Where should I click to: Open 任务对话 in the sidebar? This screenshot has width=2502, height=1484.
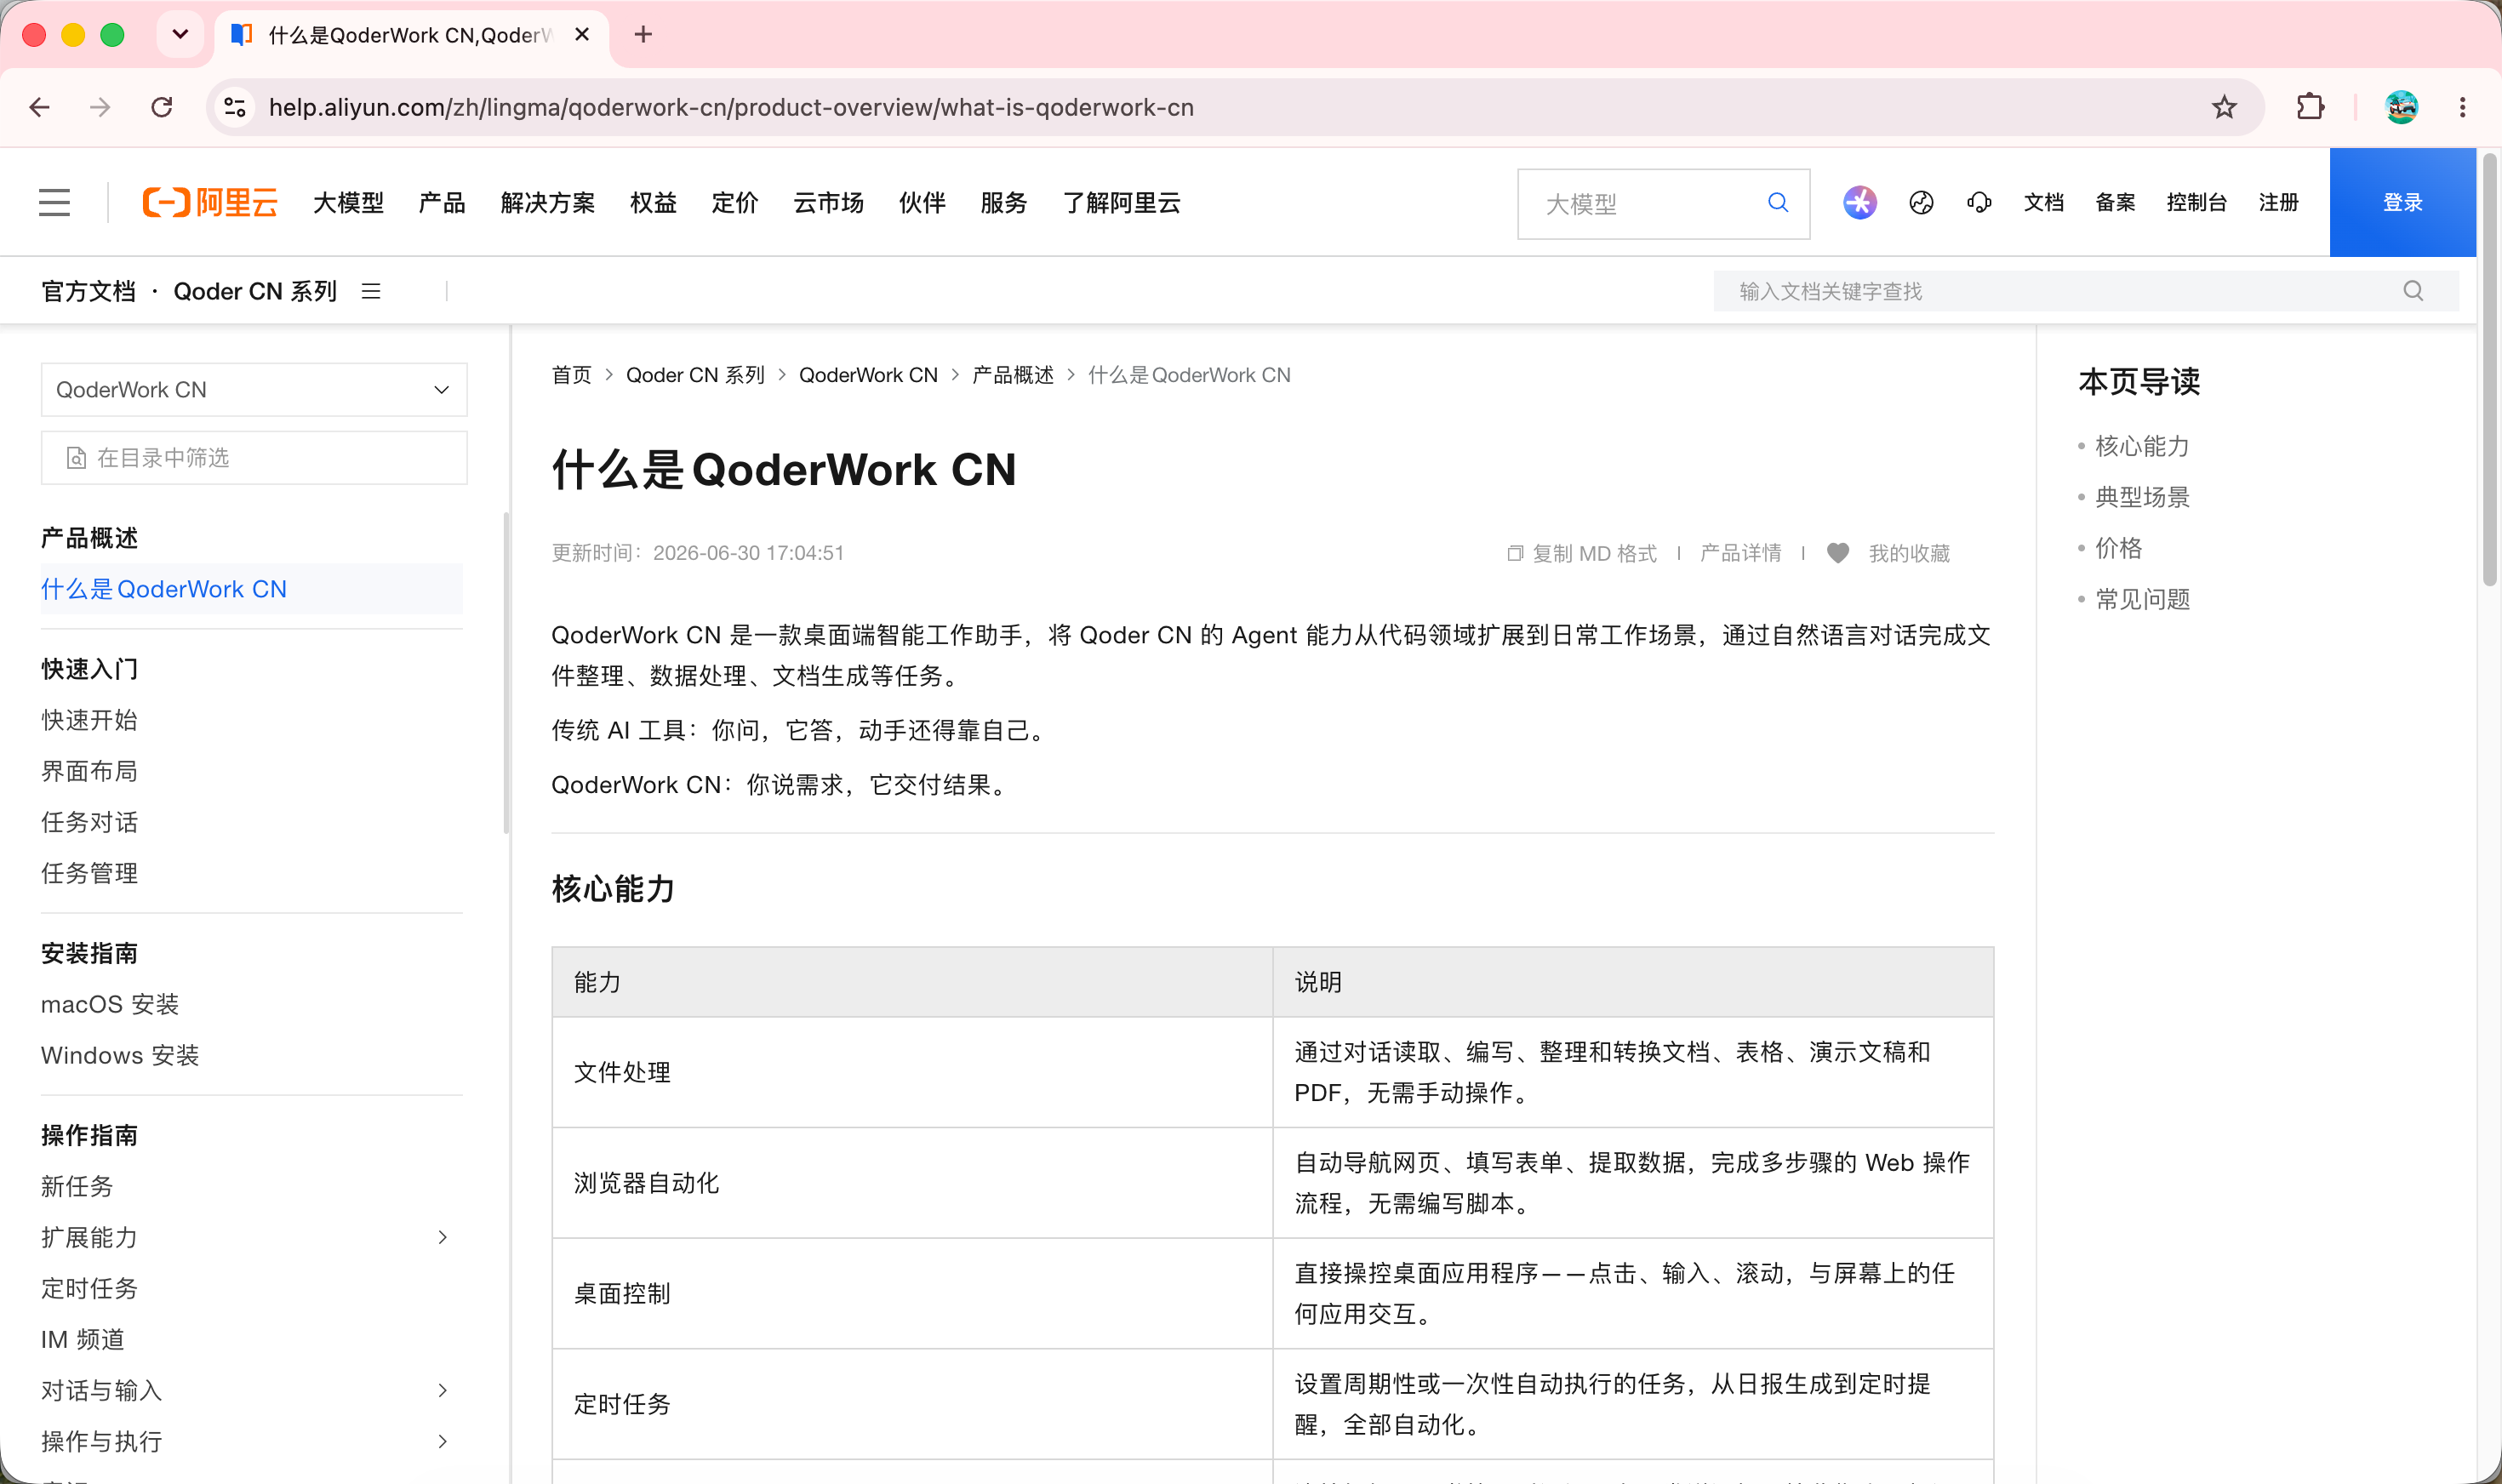[x=89, y=822]
